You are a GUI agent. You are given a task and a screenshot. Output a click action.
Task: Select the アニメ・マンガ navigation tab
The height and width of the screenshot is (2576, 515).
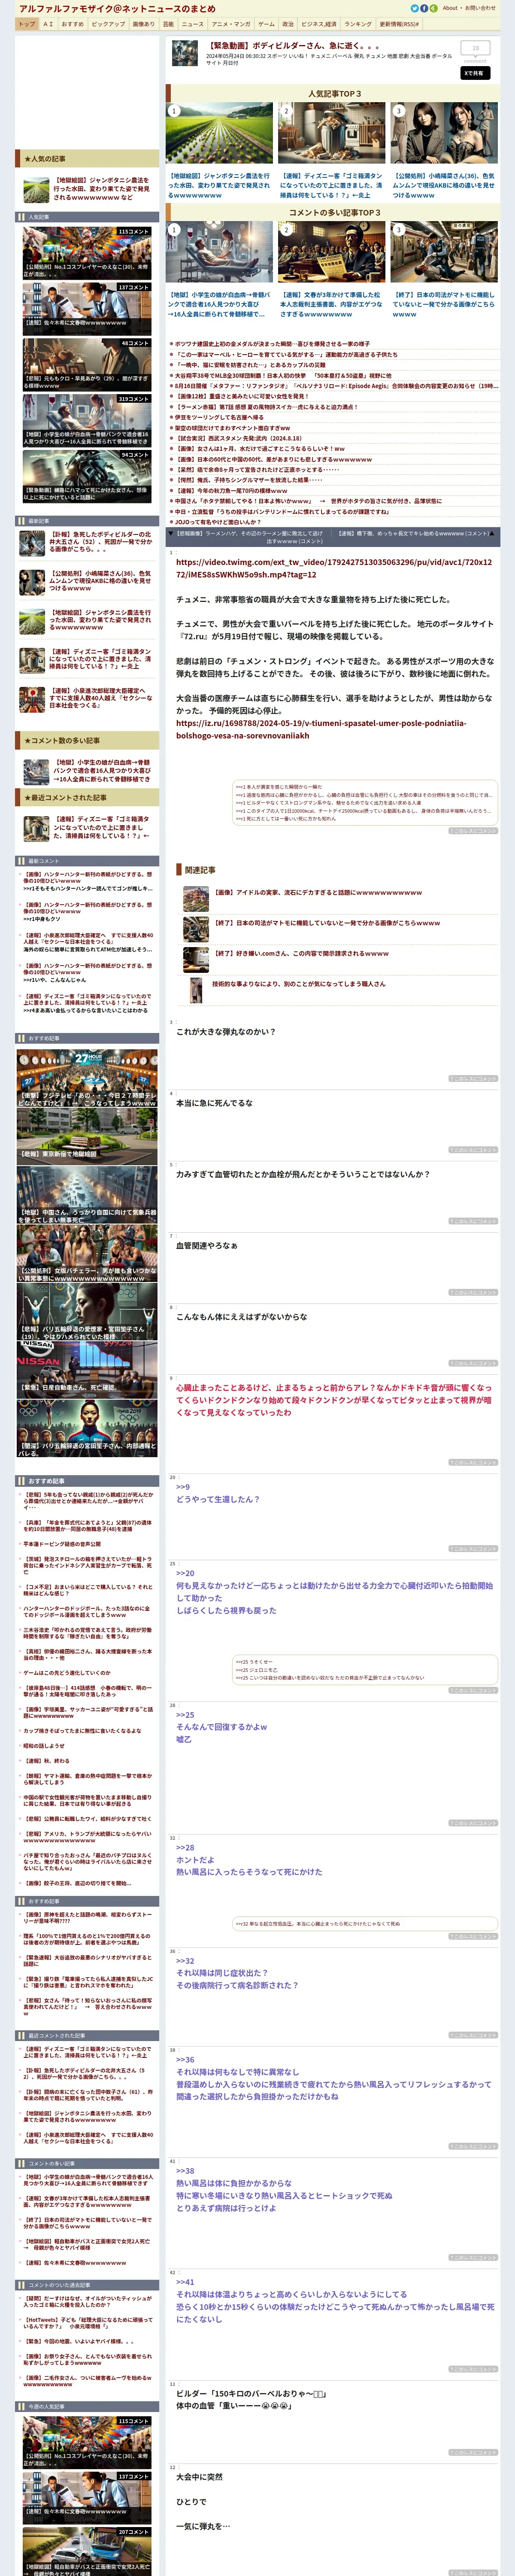231,24
